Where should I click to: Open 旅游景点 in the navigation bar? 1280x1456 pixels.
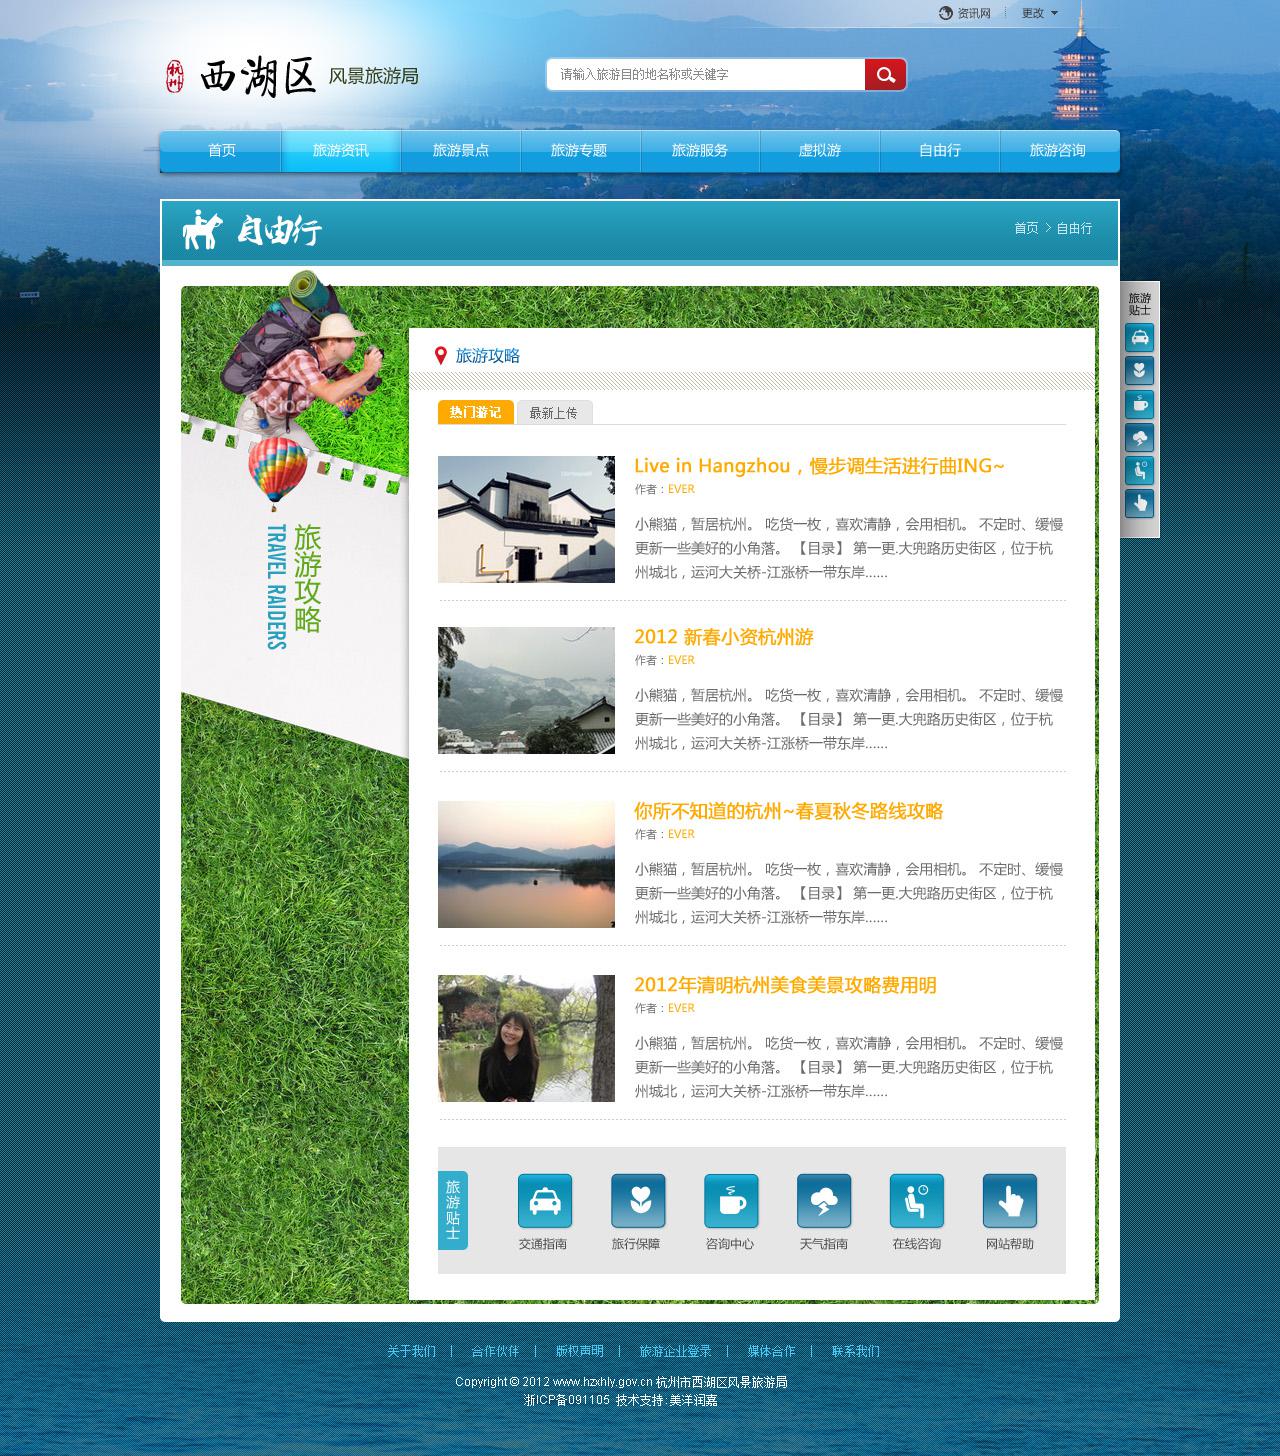coord(460,151)
